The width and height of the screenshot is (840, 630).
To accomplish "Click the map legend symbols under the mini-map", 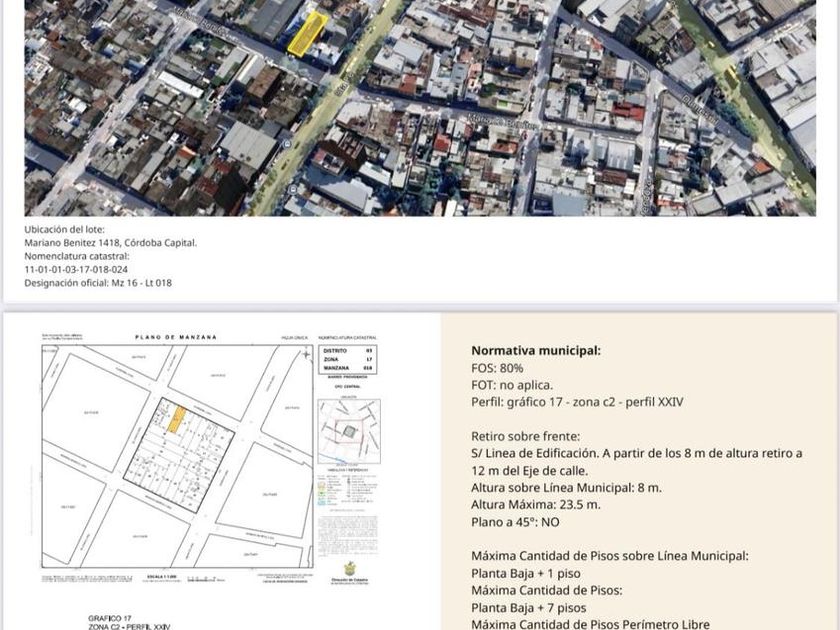I will point(348,490).
